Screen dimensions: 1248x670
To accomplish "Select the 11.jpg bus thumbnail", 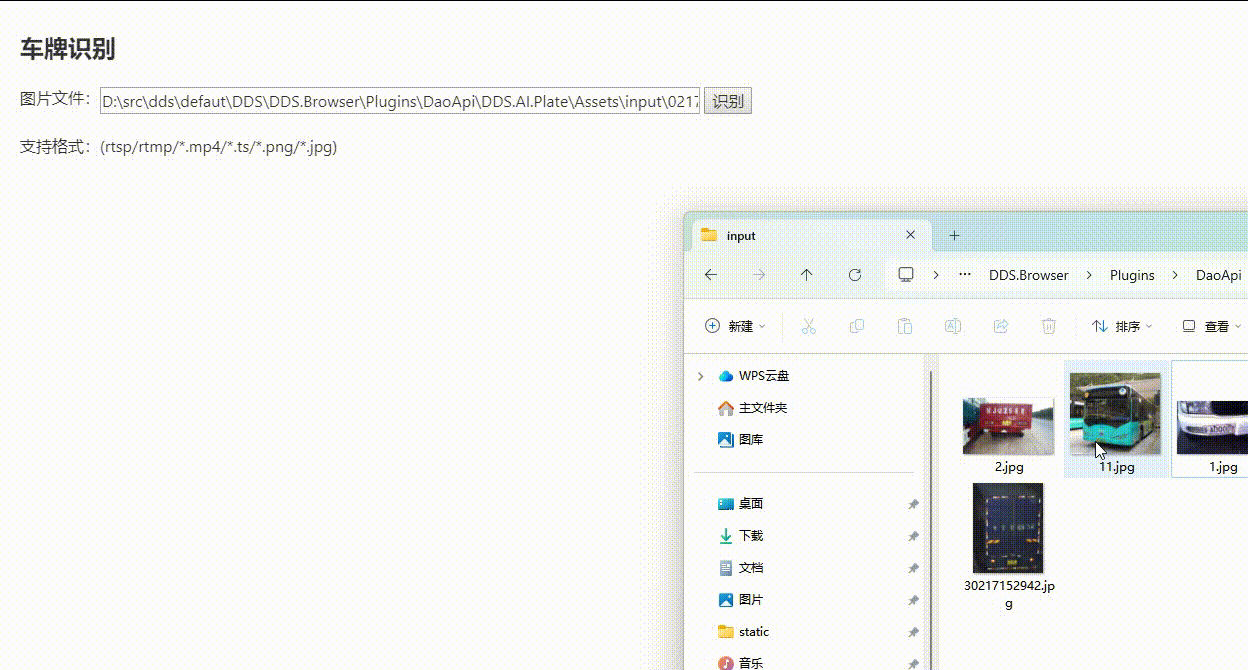I will (1115, 413).
